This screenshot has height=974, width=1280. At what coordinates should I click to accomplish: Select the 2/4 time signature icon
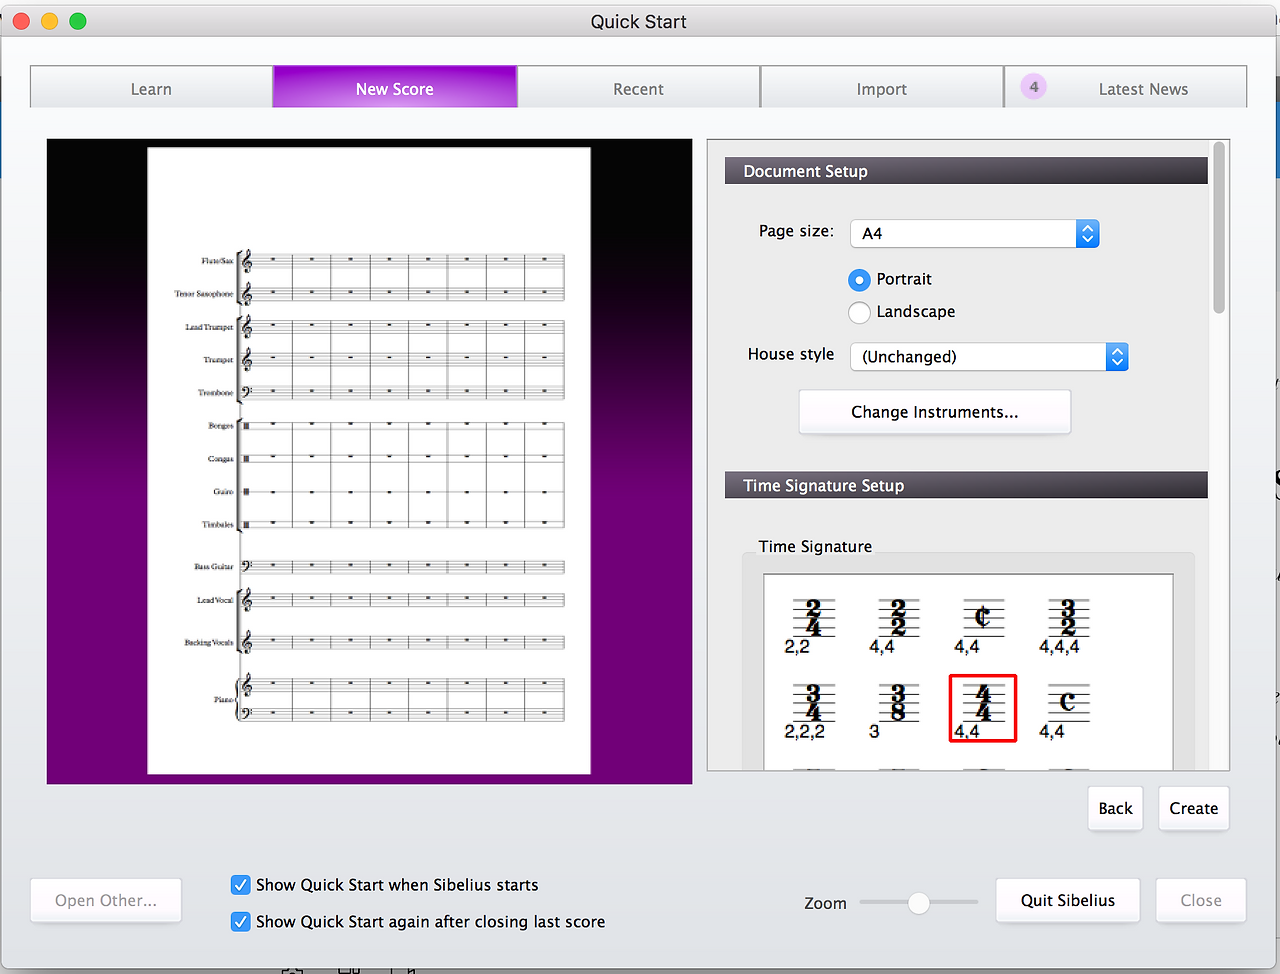tap(812, 626)
